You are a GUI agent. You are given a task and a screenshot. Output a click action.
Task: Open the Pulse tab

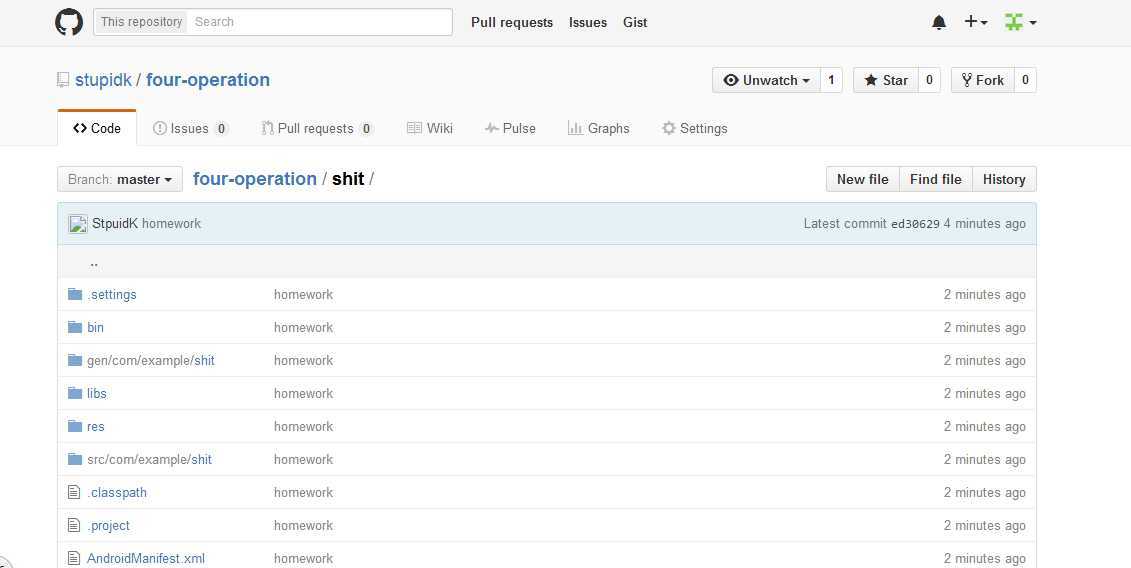[511, 128]
